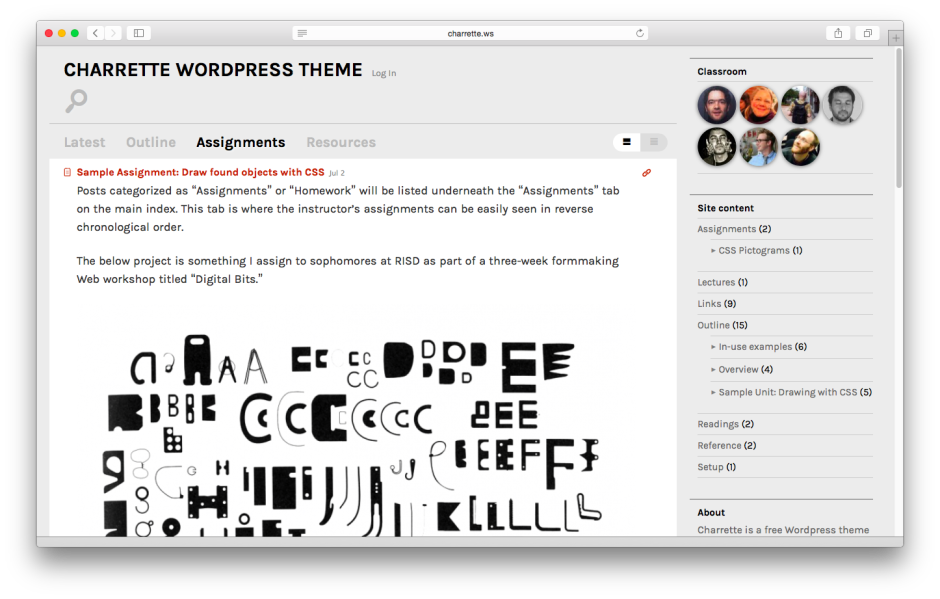The height and width of the screenshot is (599, 940).
Task: Show all tabs with the tabs icon
Action: click(x=867, y=33)
